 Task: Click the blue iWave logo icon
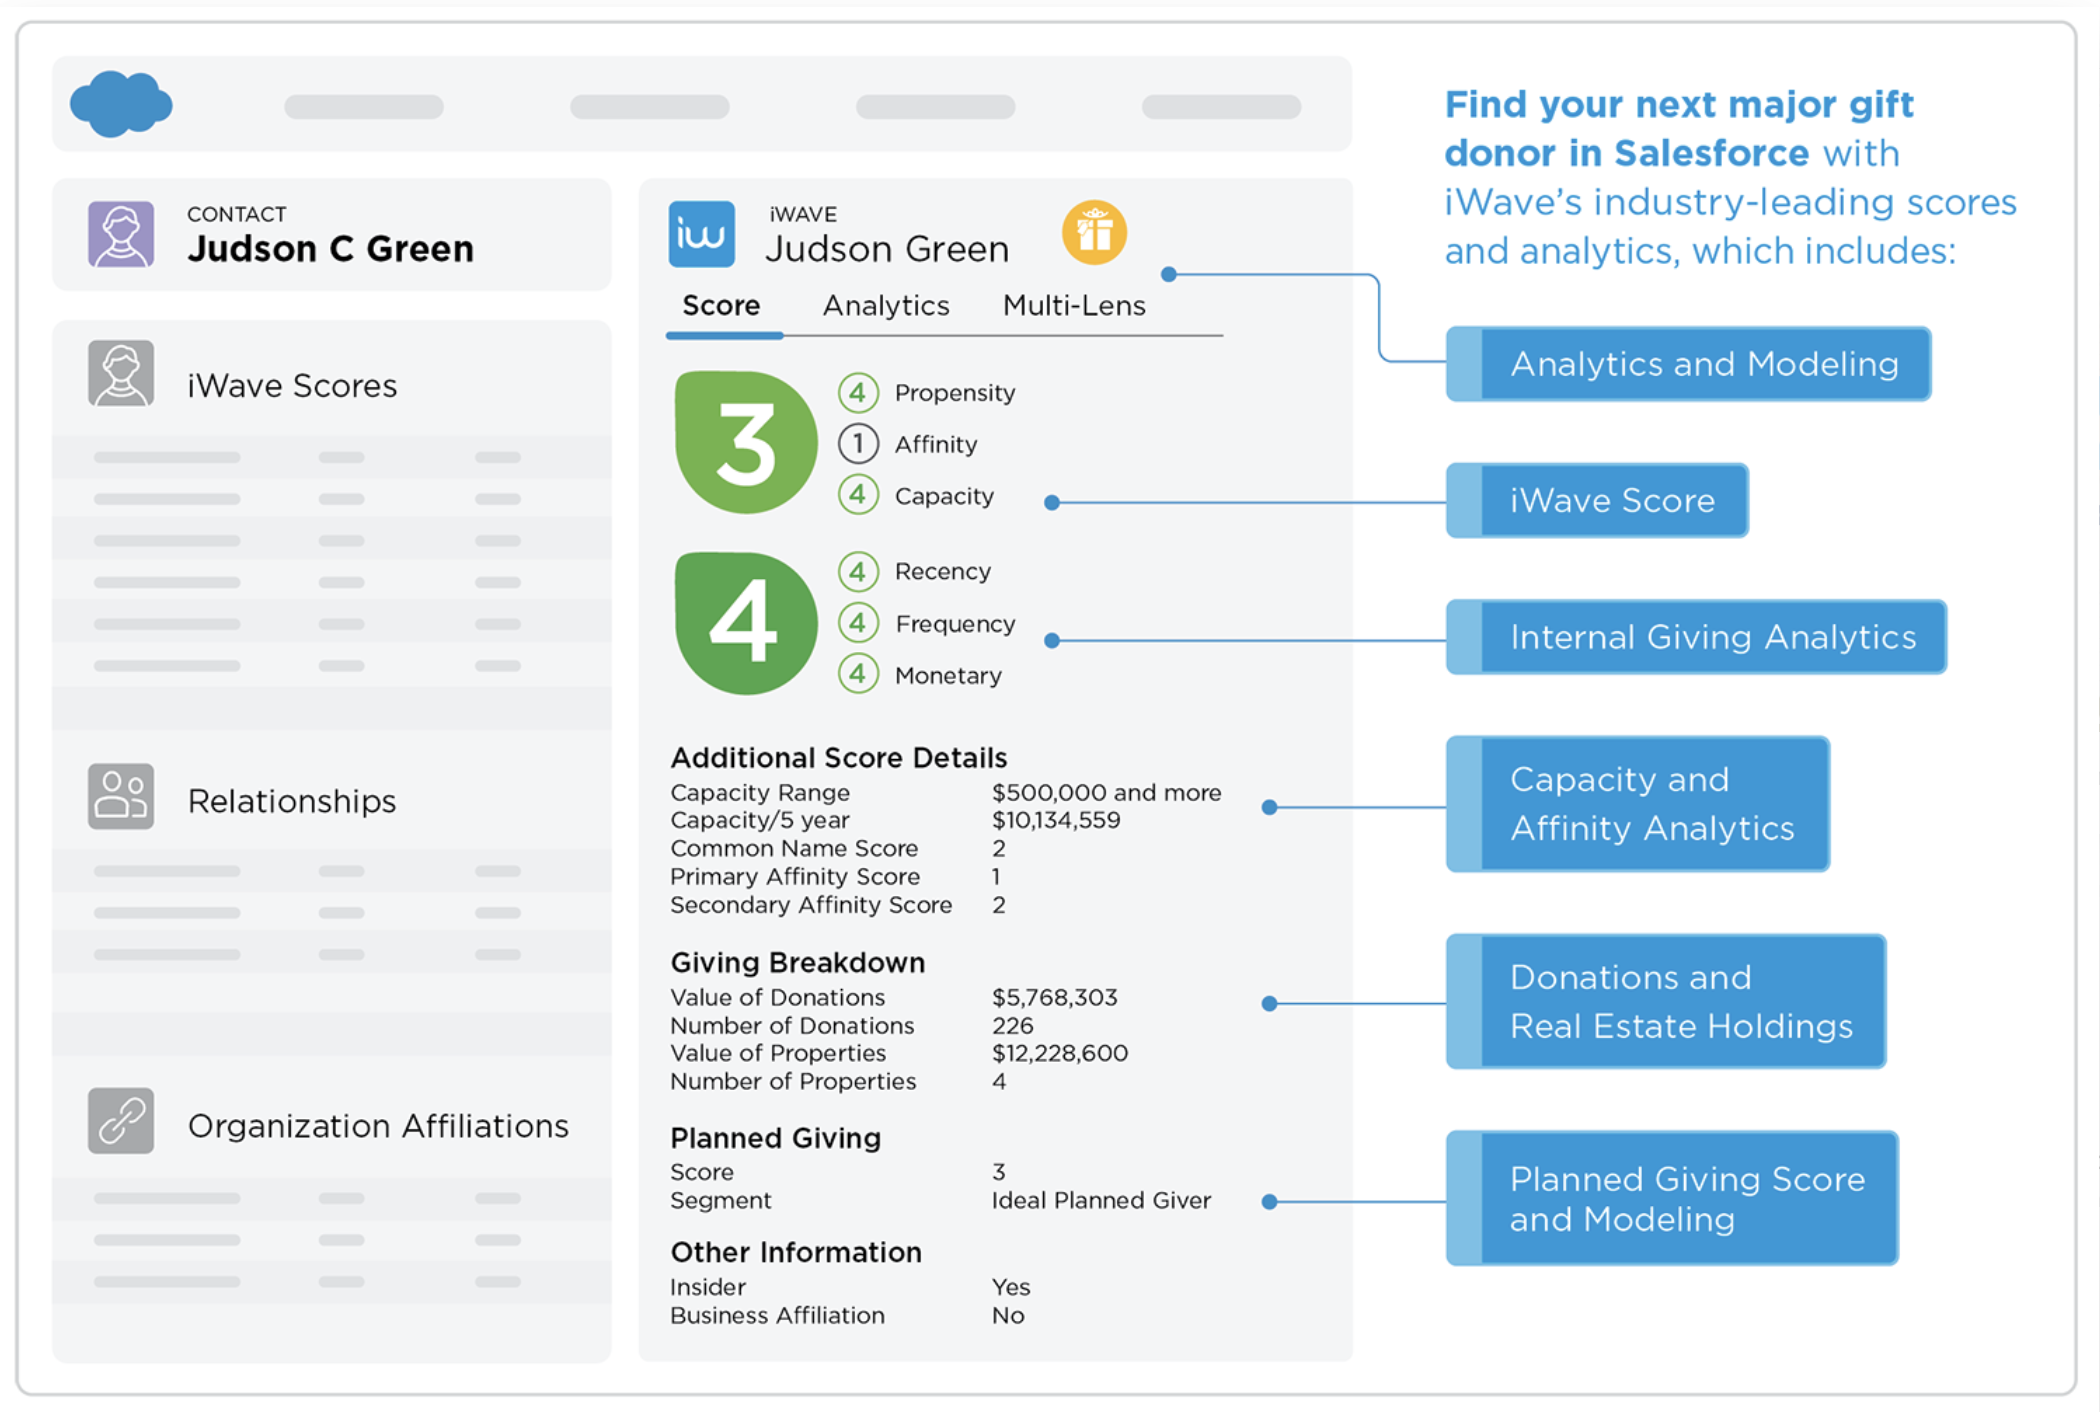(x=701, y=234)
